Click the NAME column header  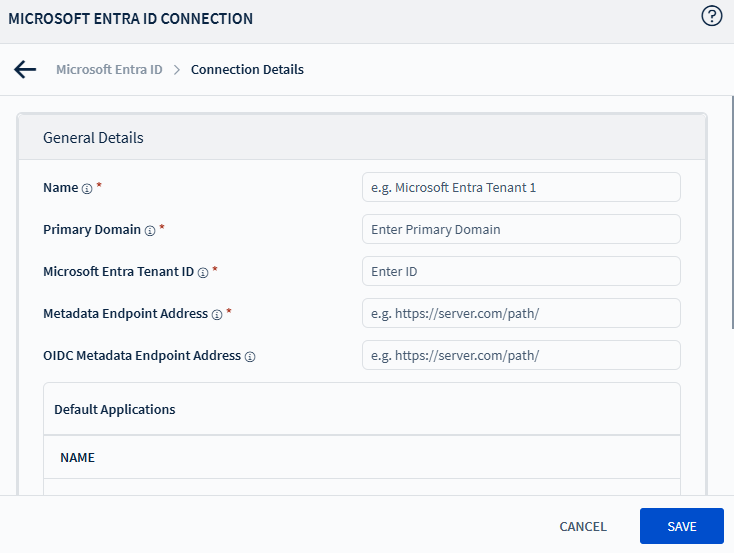click(x=77, y=457)
